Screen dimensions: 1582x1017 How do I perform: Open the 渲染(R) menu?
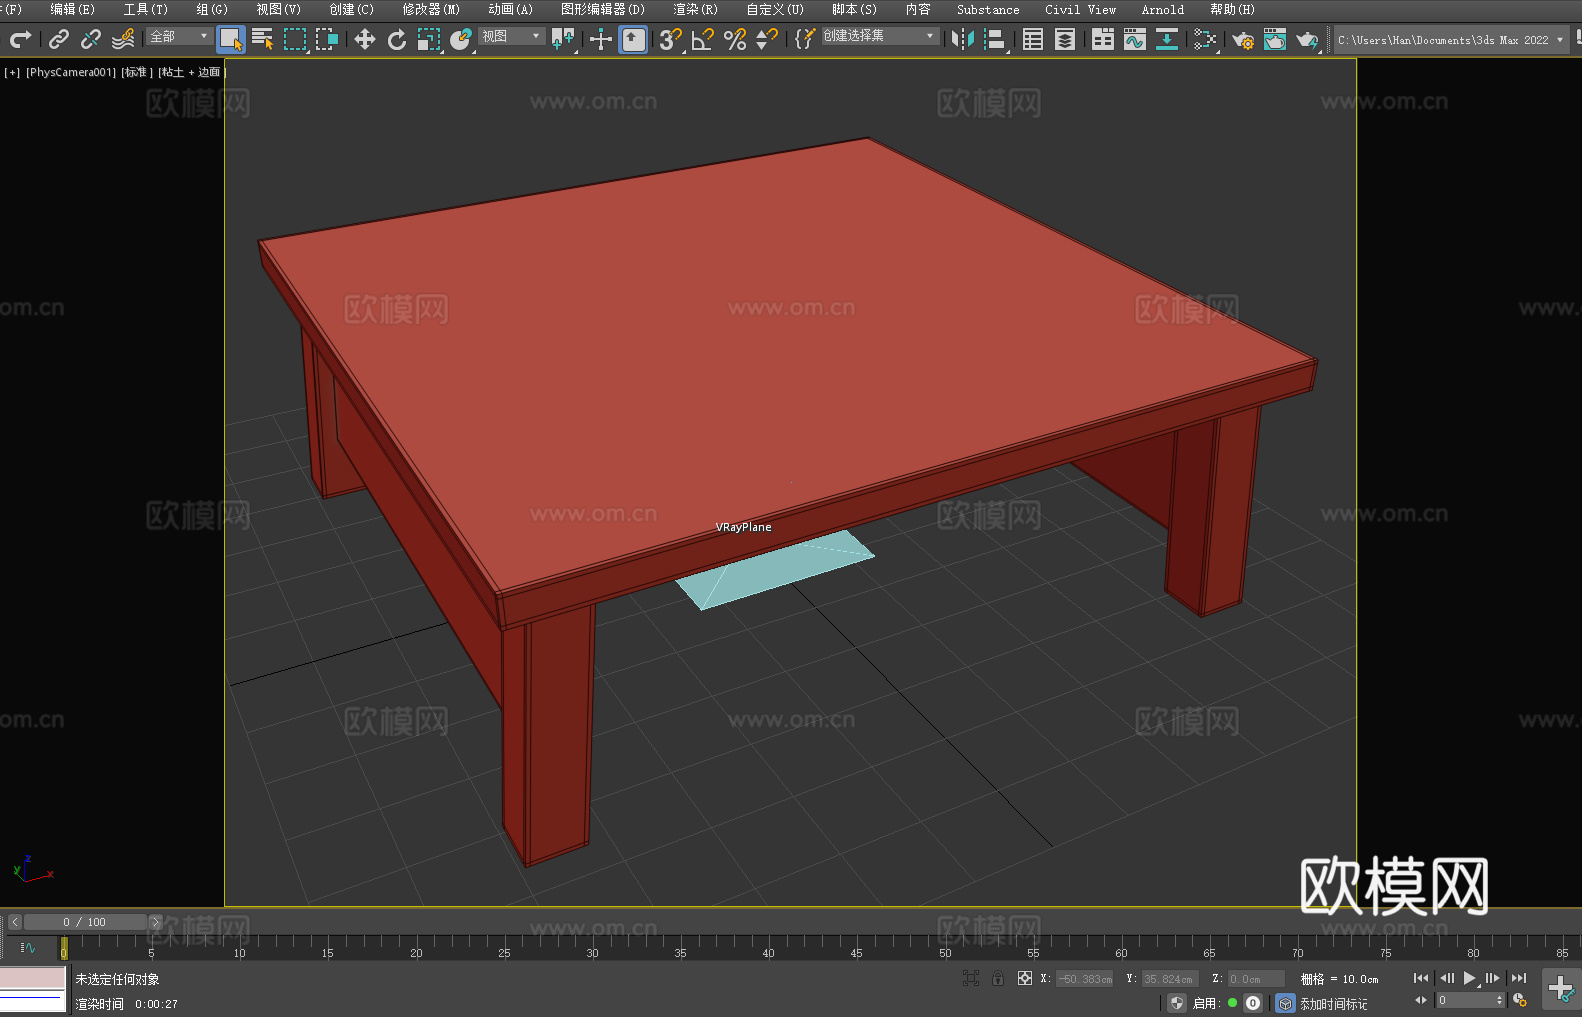[x=695, y=10]
